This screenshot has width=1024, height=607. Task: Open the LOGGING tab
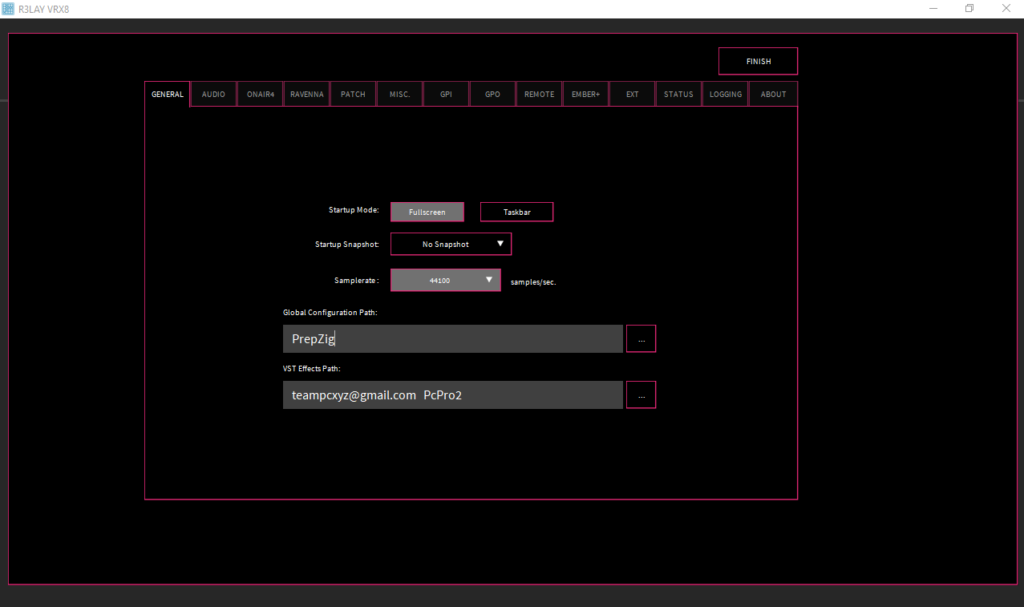[x=725, y=94]
